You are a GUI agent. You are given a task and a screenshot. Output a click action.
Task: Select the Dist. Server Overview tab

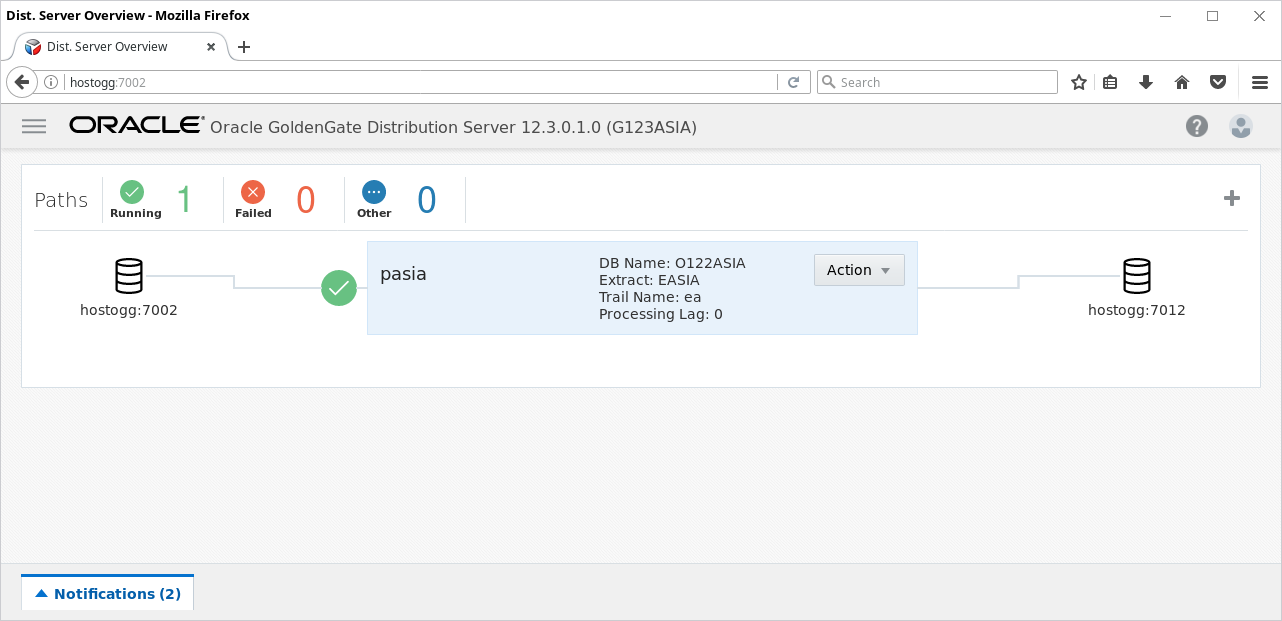120,47
